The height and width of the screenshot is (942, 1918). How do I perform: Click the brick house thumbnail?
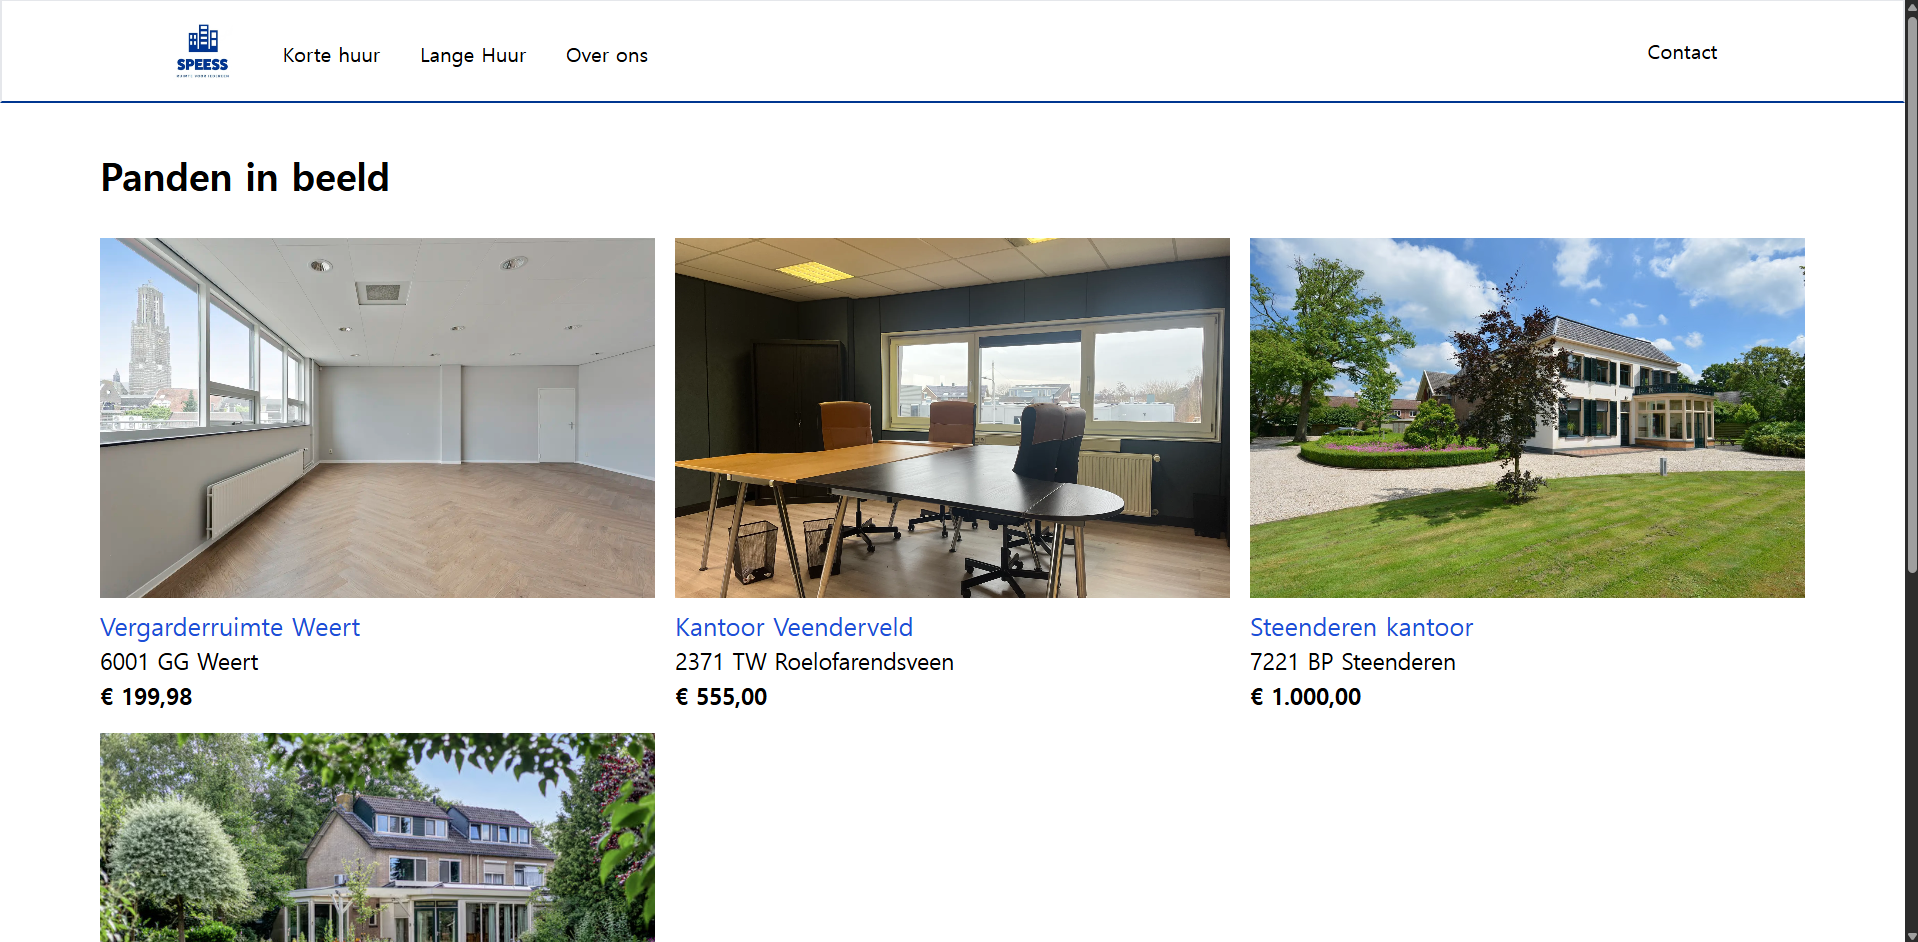pos(377,837)
